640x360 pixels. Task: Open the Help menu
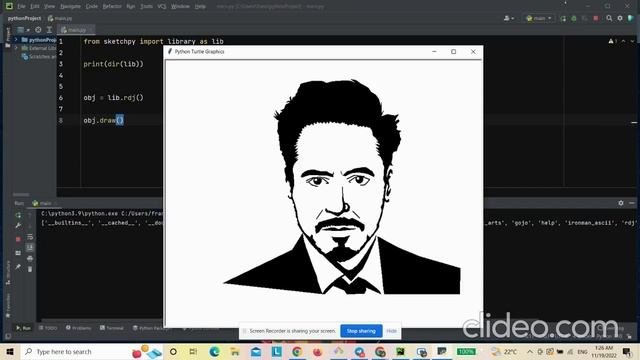[200, 6]
